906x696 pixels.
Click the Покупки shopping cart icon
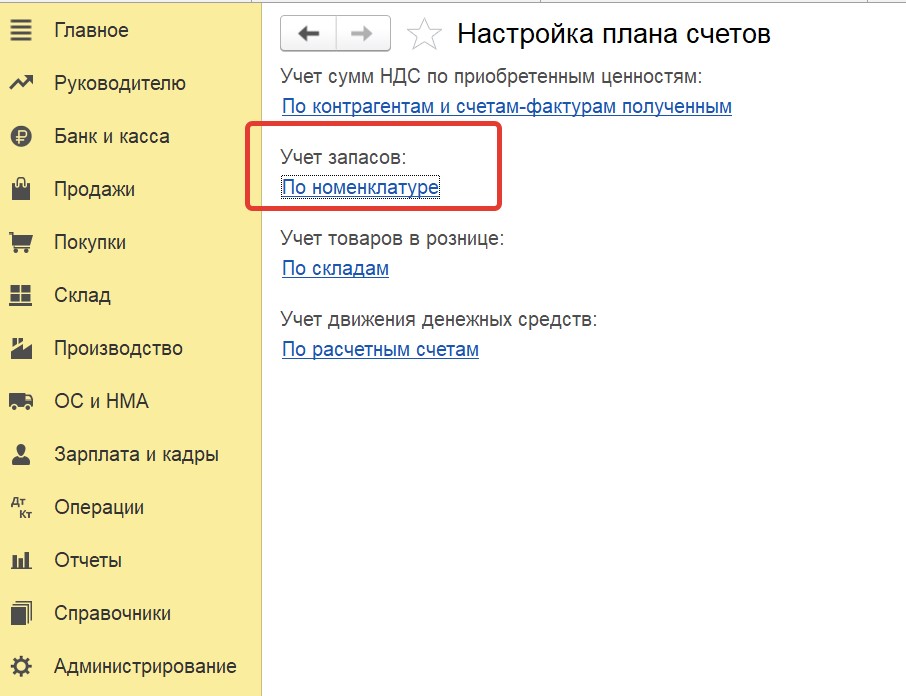(x=21, y=242)
